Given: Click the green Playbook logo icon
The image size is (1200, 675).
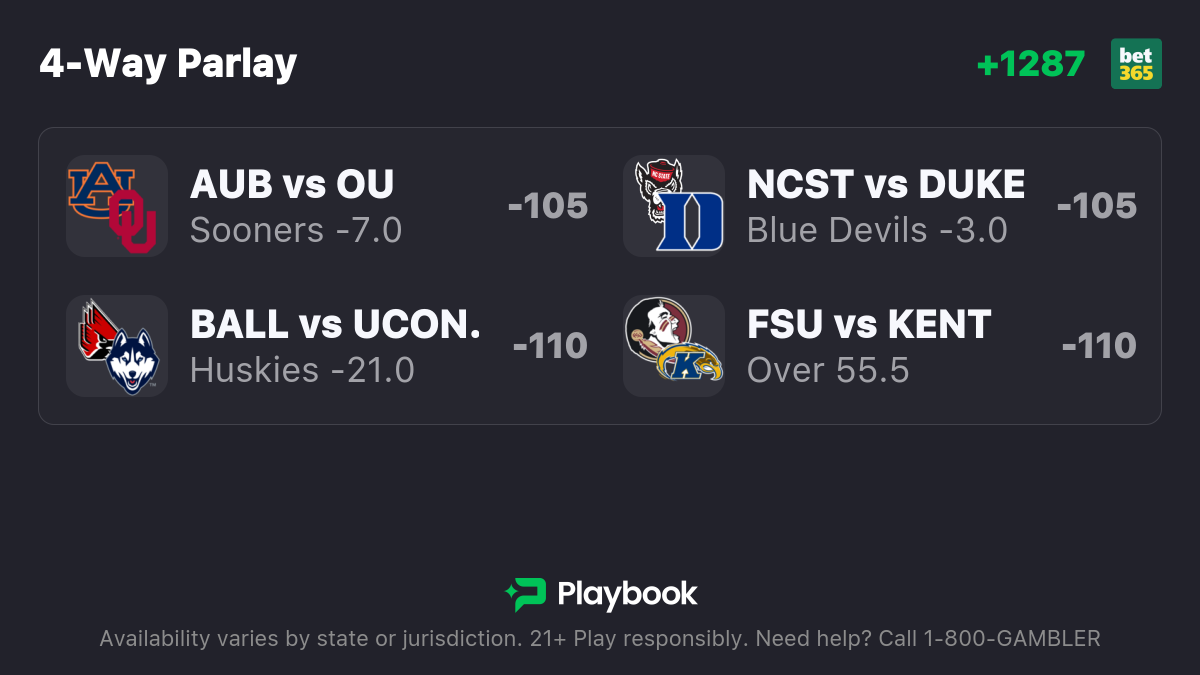Looking at the screenshot, I should [525, 594].
